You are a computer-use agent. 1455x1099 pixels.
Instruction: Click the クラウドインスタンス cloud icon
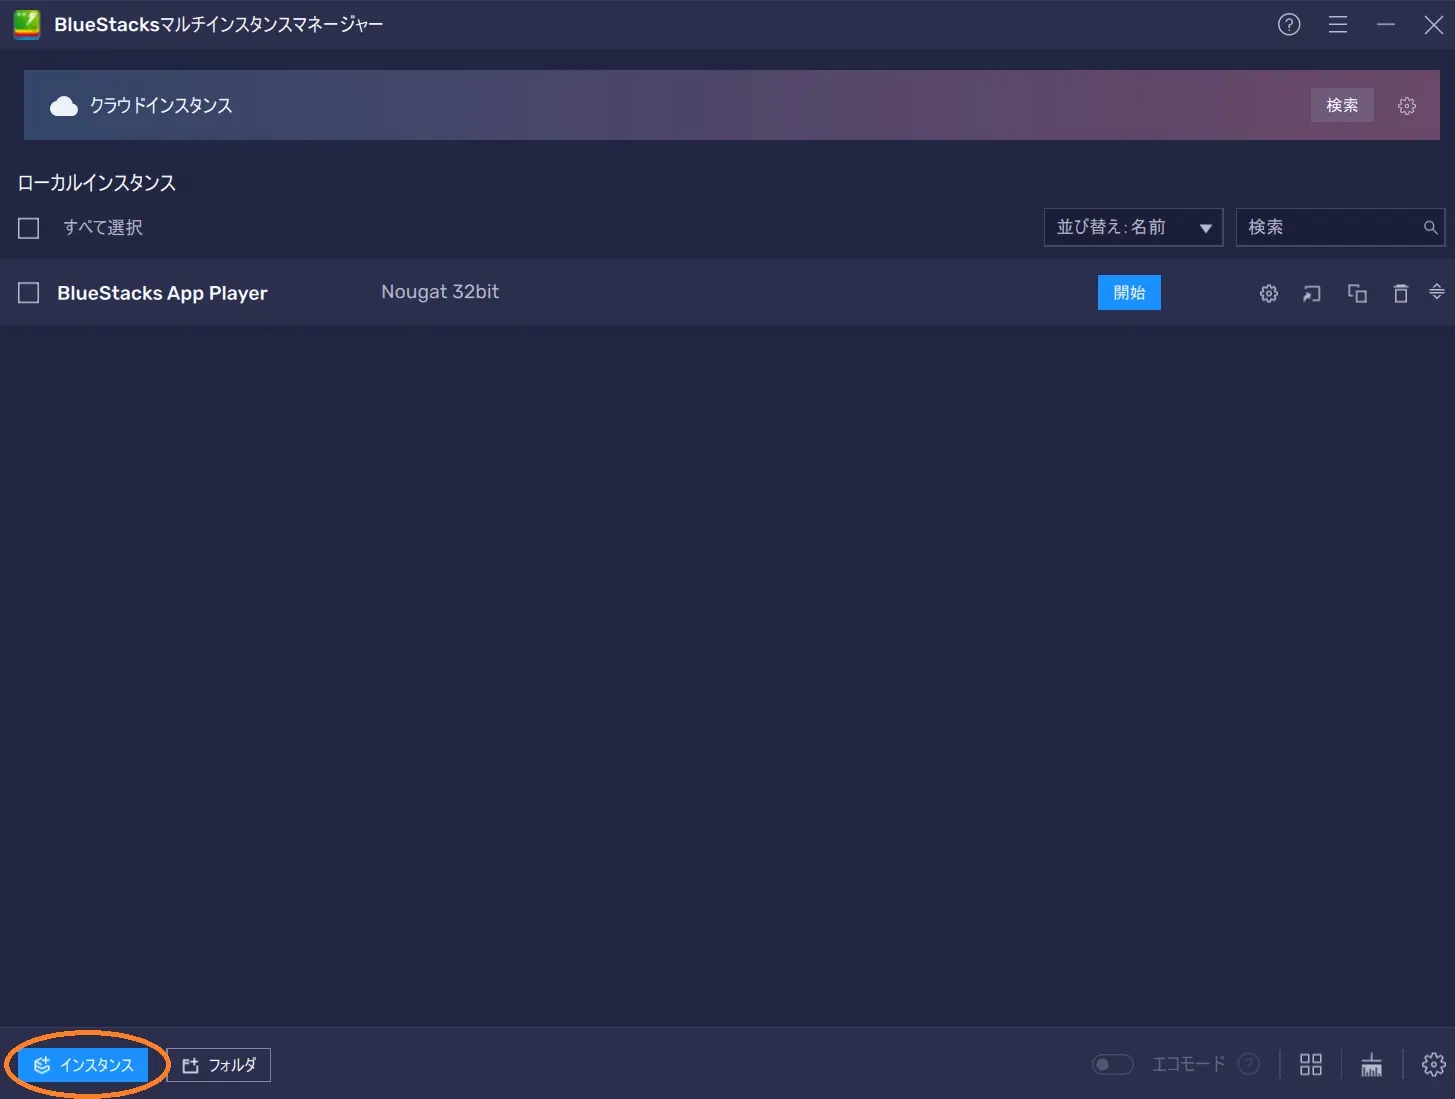click(x=64, y=106)
